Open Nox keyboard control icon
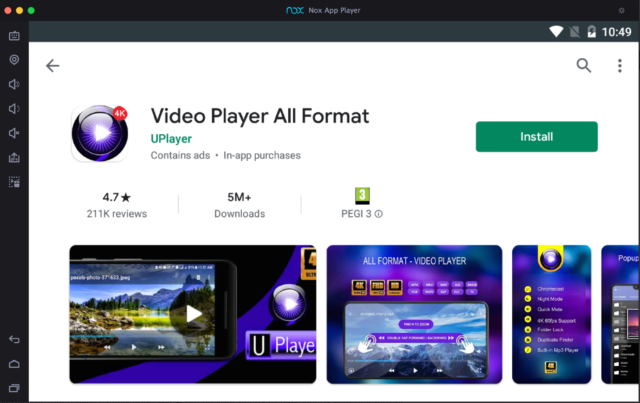The image size is (640, 403). 14,36
